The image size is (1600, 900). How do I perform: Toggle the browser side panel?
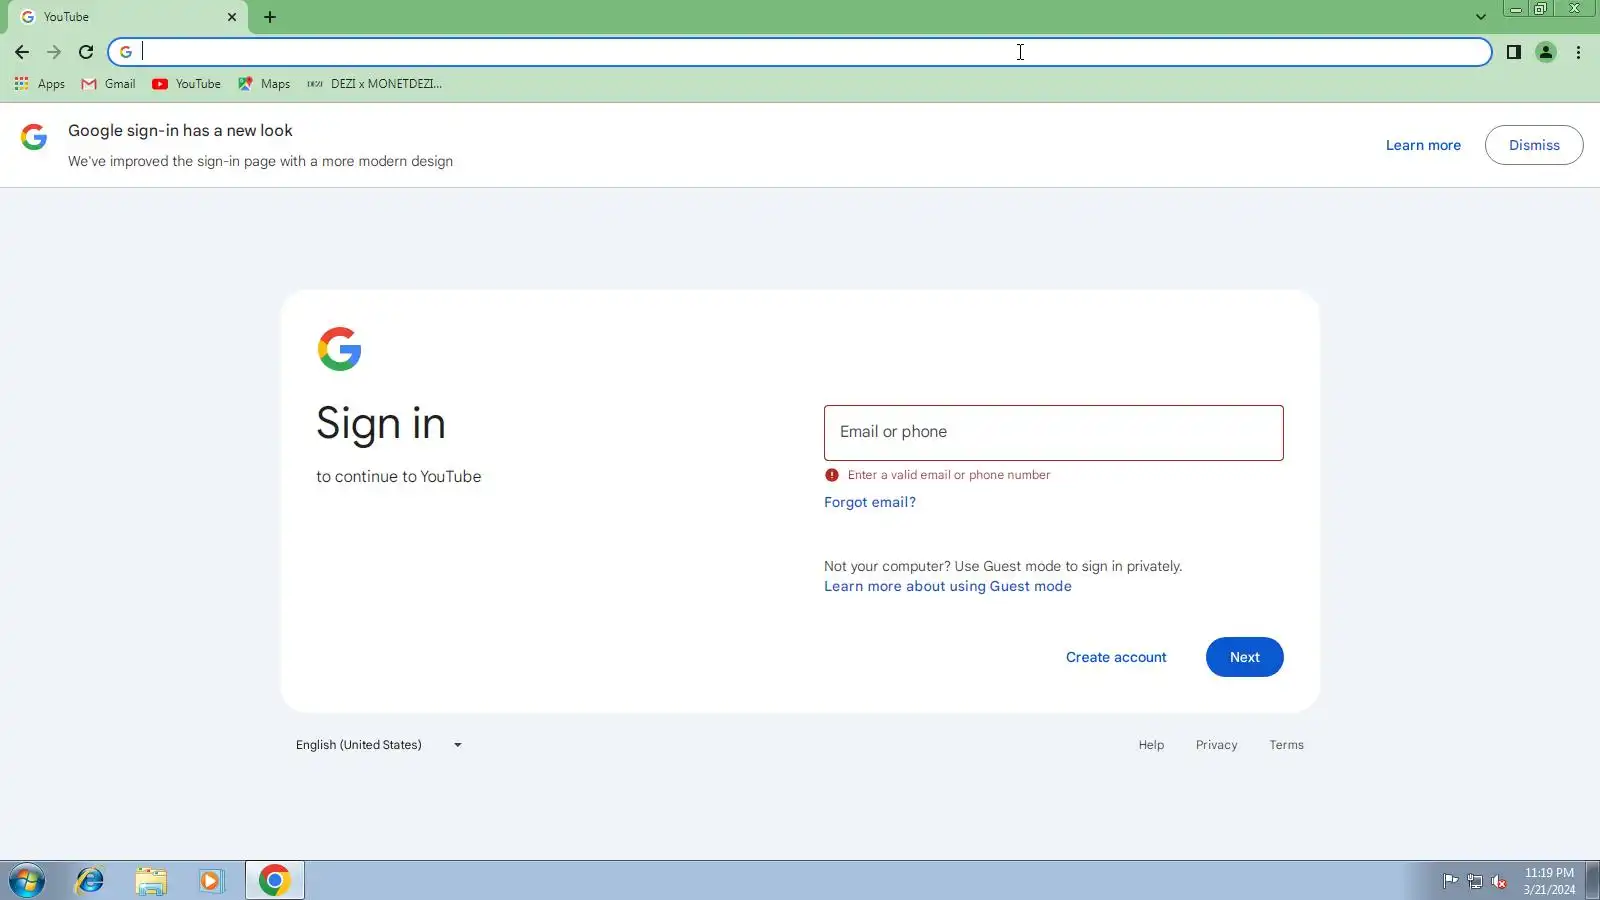pyautogui.click(x=1514, y=52)
